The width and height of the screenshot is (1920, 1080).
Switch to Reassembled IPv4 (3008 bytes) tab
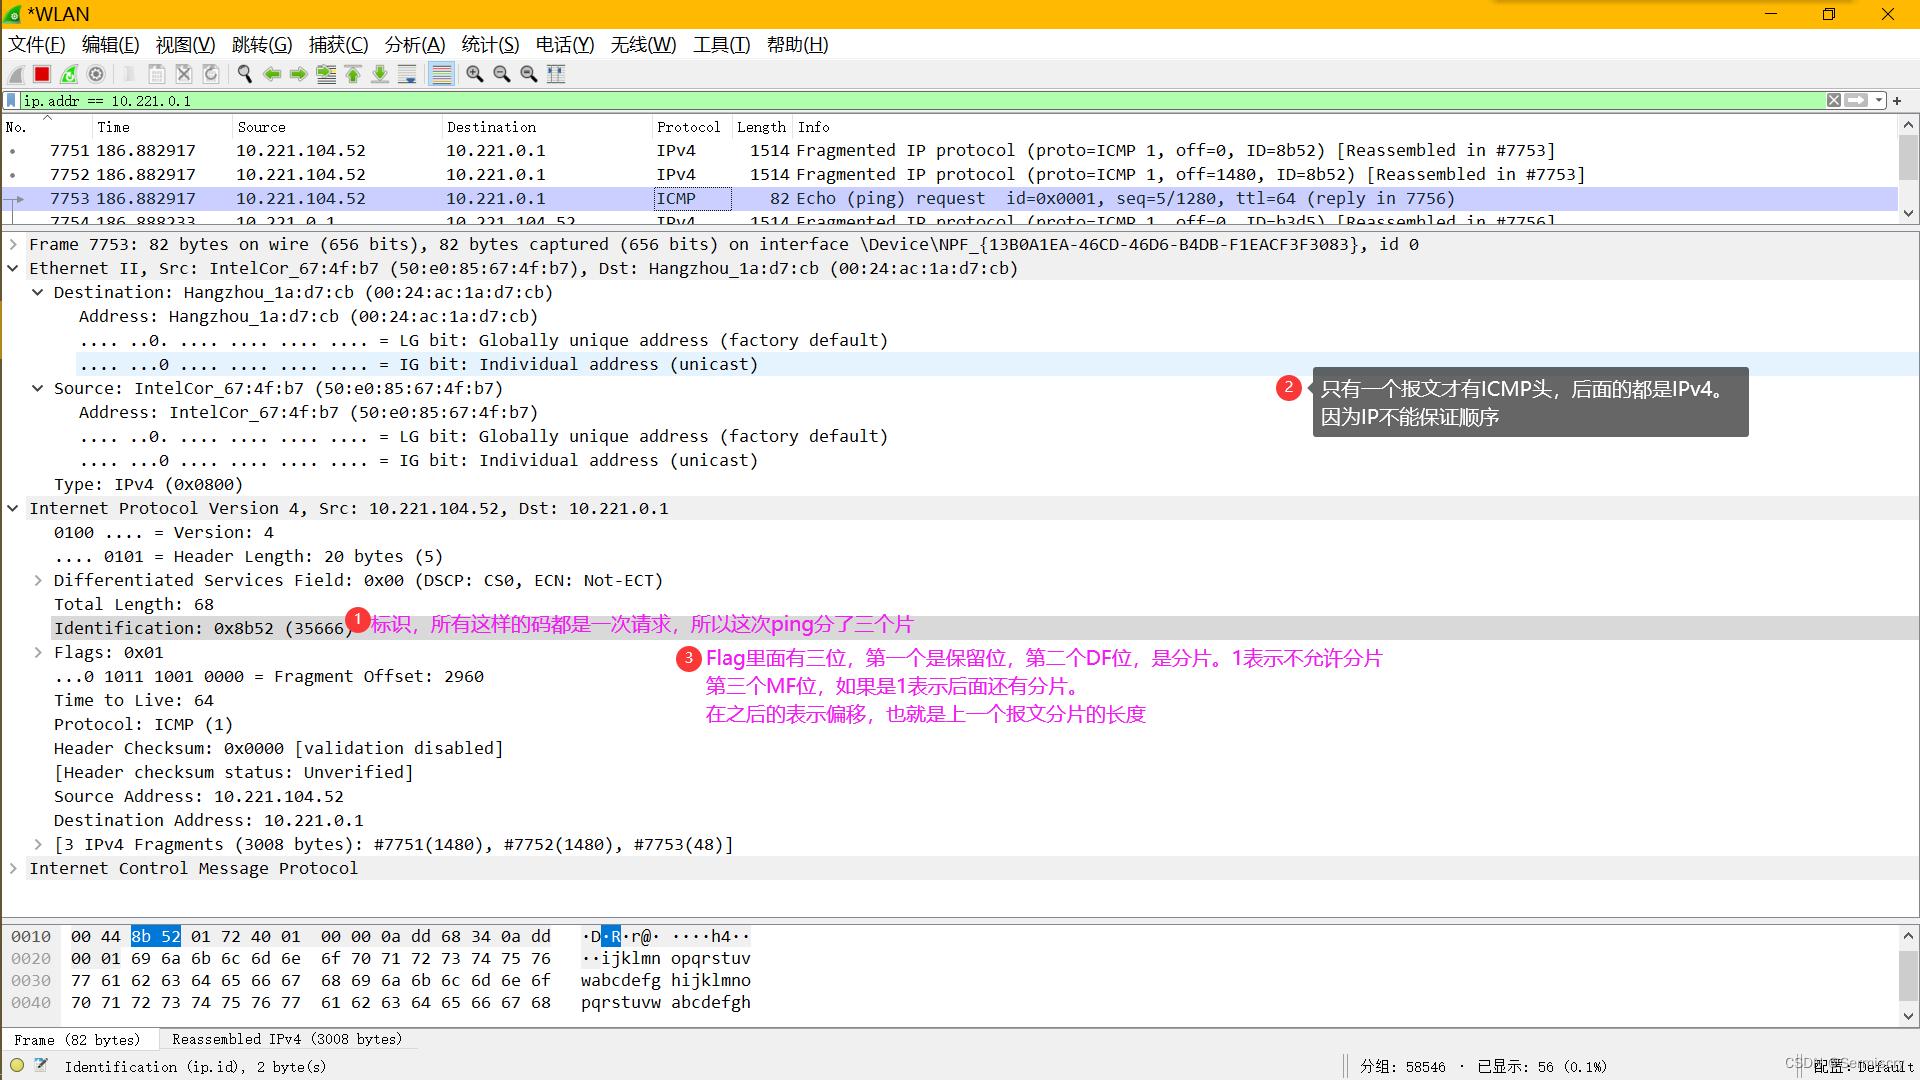click(287, 1040)
